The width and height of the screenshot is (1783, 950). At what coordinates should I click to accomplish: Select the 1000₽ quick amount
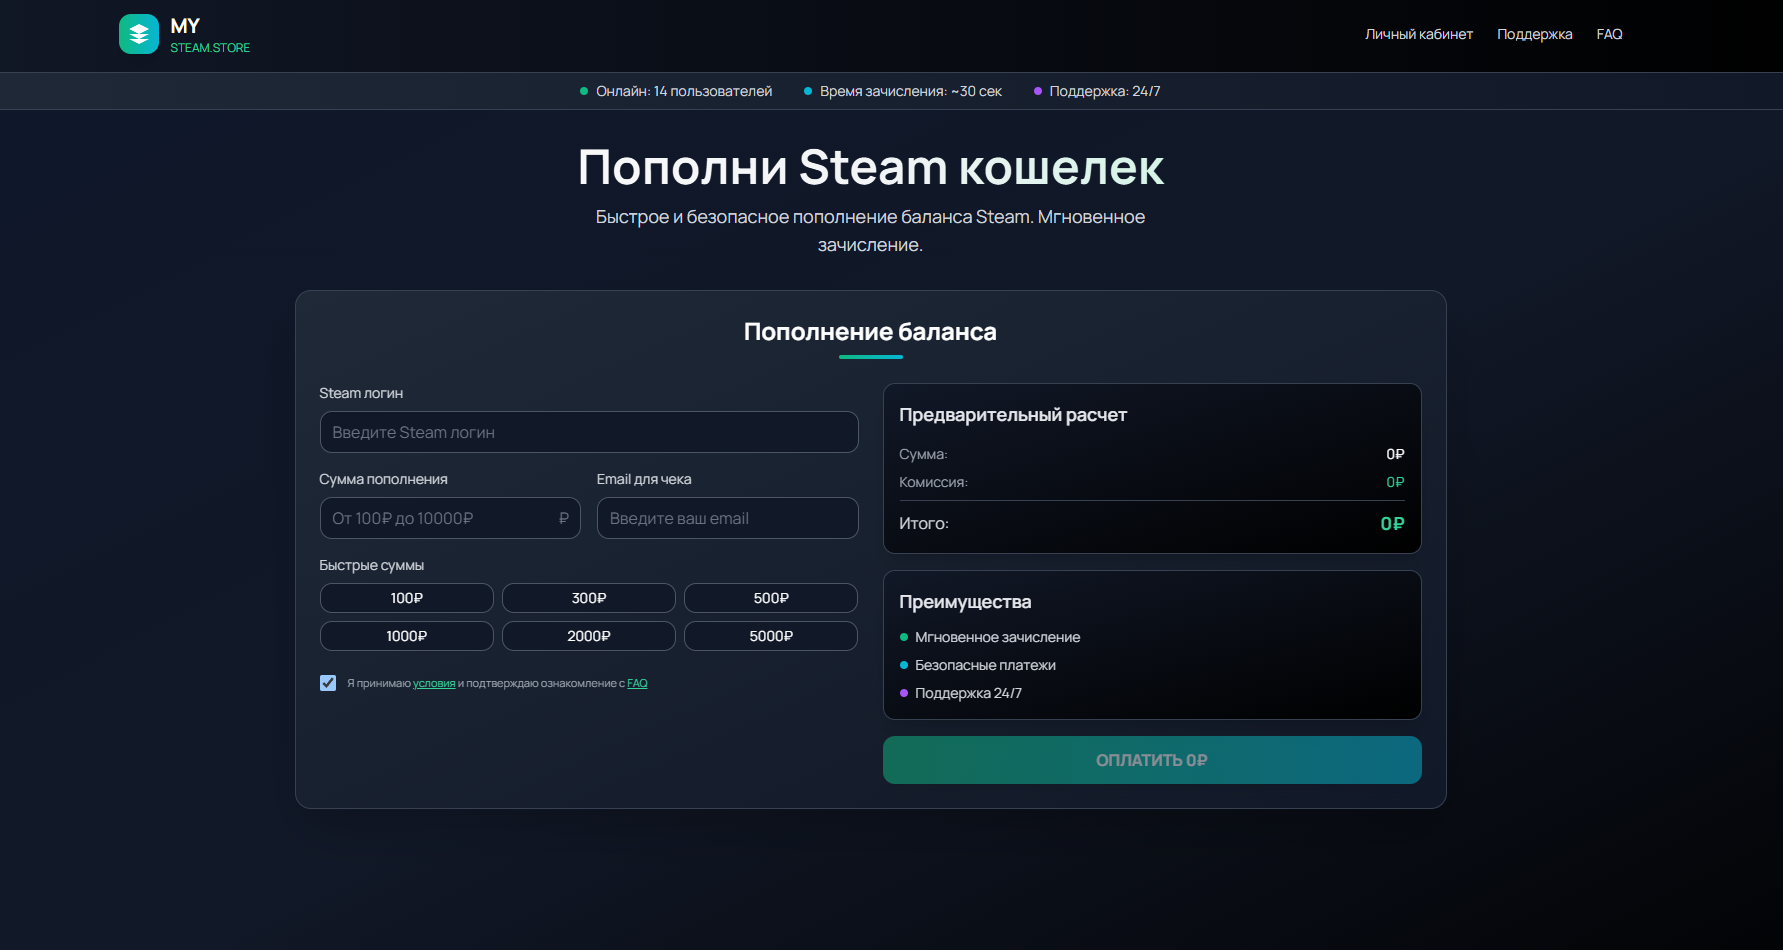coord(407,636)
